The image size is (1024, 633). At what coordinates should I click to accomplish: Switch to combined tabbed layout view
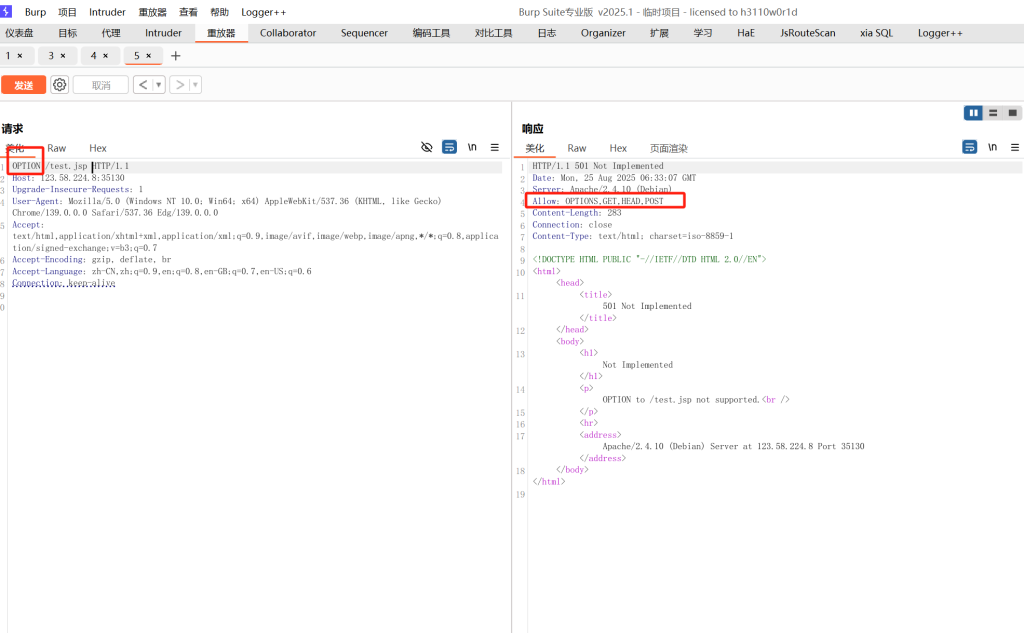tap(1012, 113)
